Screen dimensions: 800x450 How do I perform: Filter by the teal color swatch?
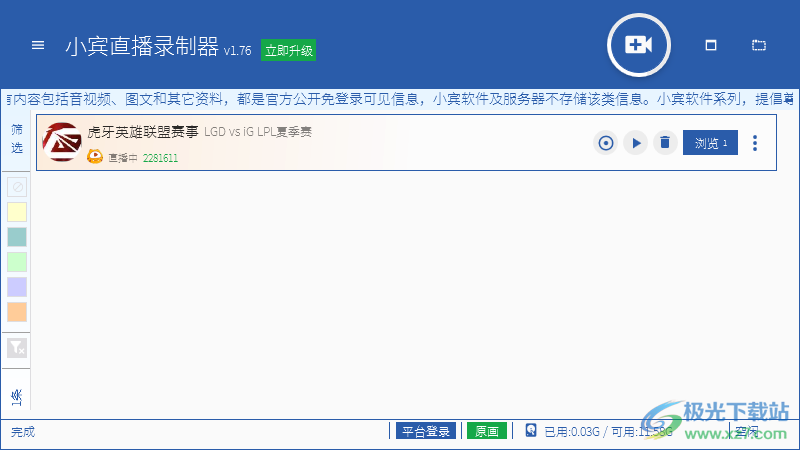[x=17, y=237]
